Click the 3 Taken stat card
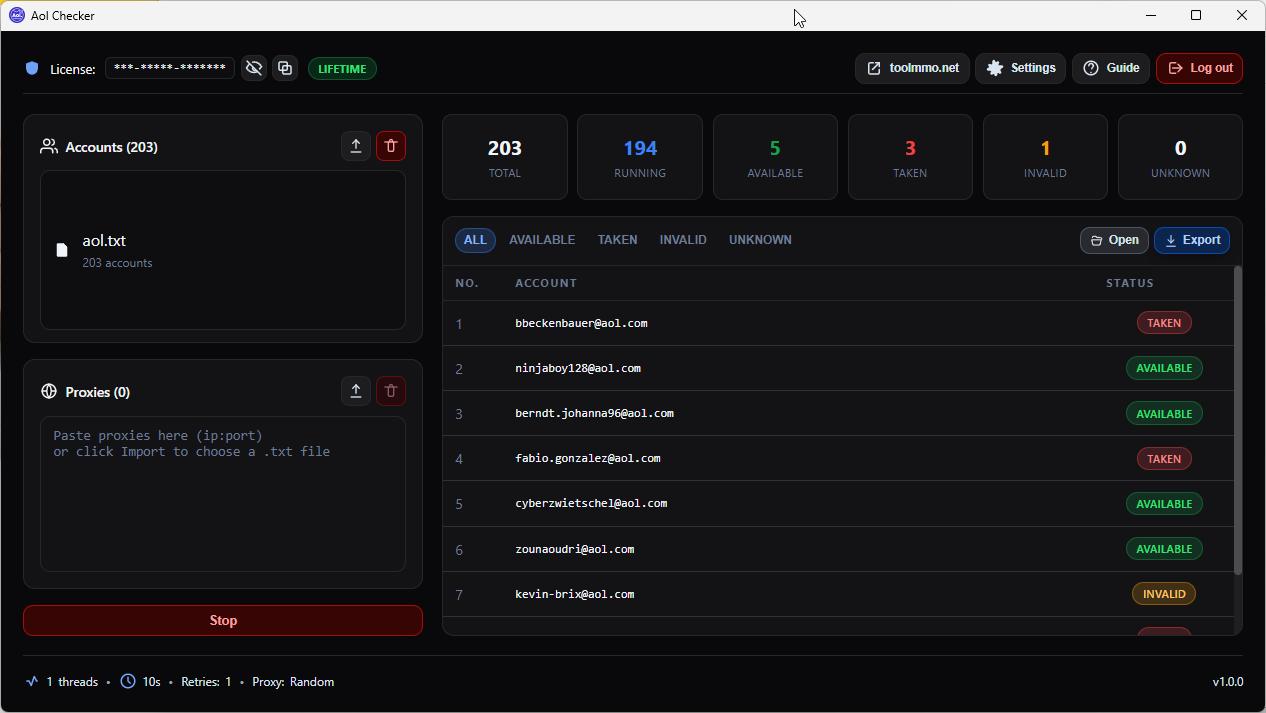 pyautogui.click(x=910, y=157)
